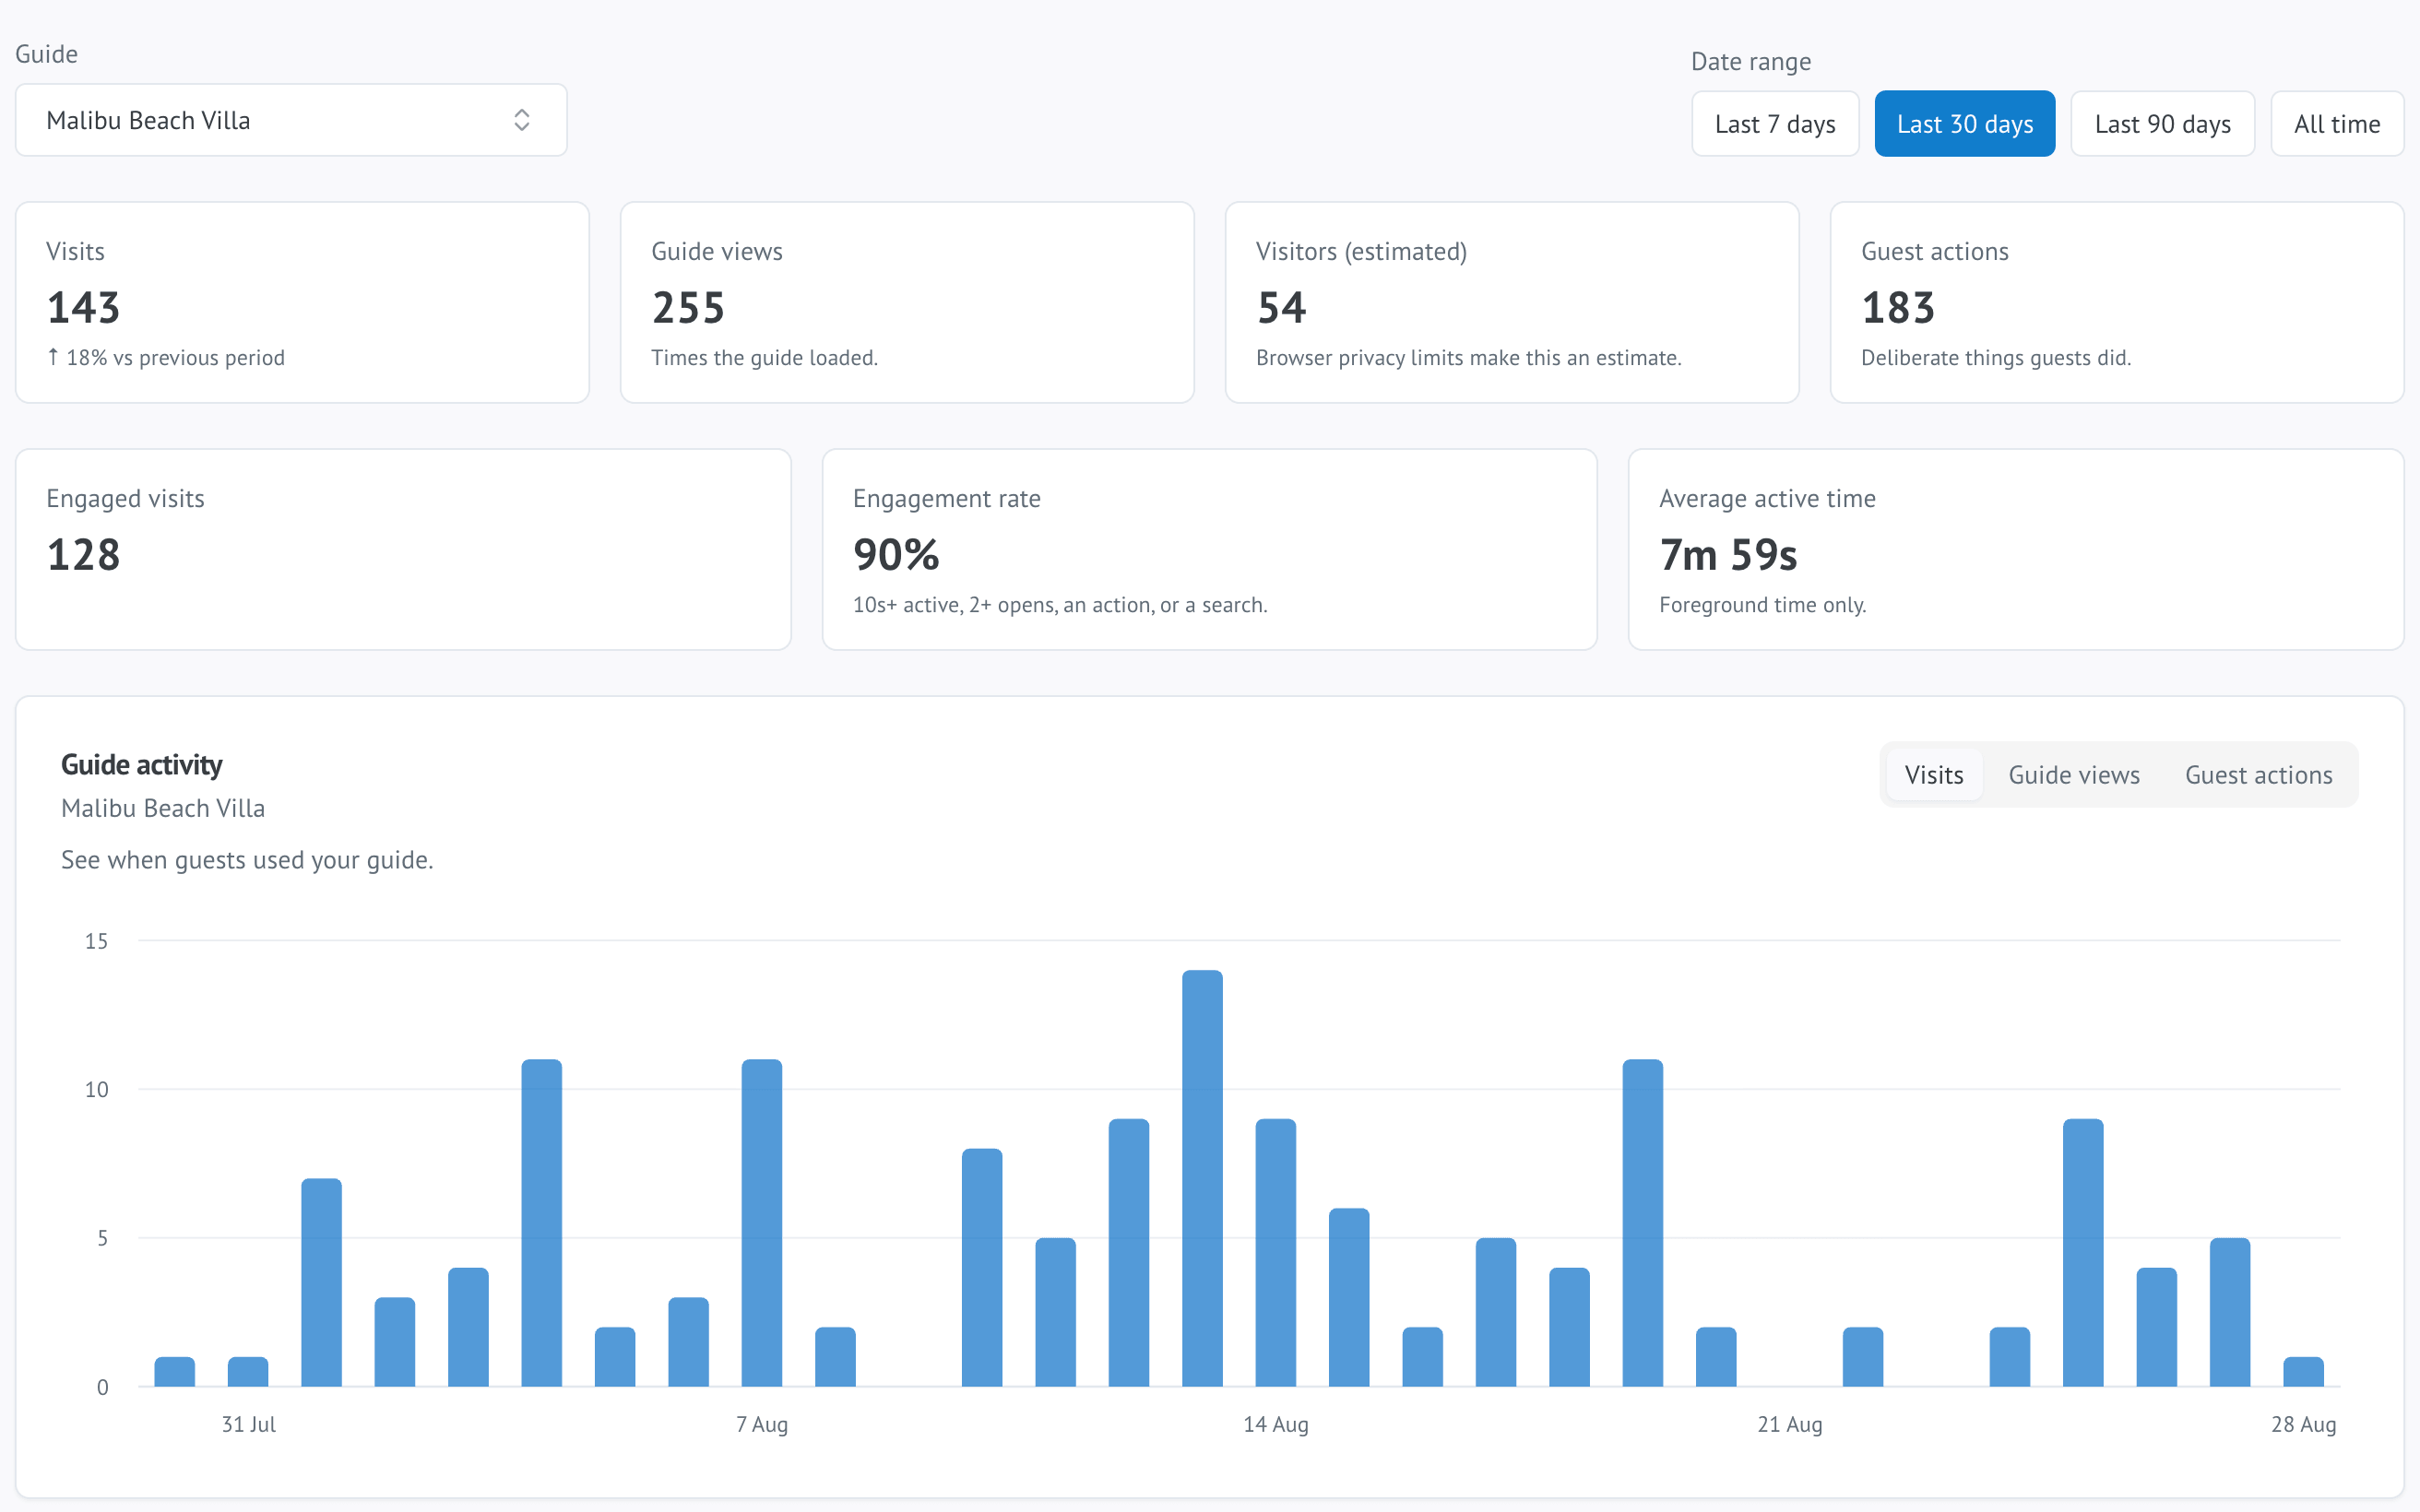Click the last bar at 28 Aug
The width and height of the screenshot is (2420, 1512).
click(x=2303, y=1372)
